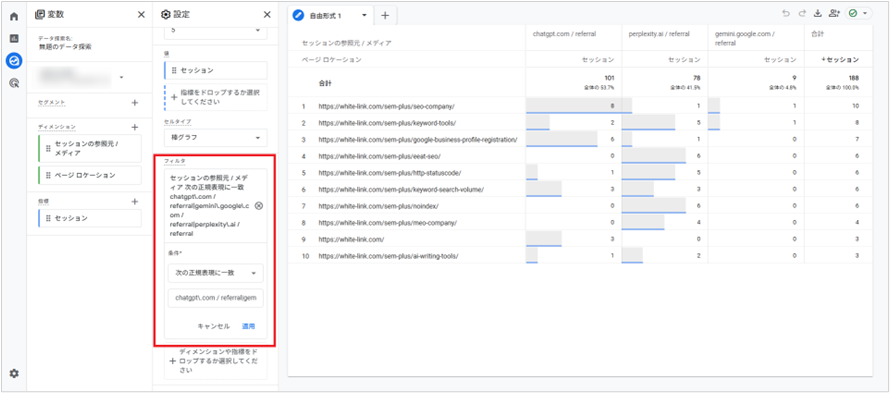Click the ai-writing-tools URL in row 10
Image resolution: width=890 pixels, height=393 pixels.
[x=388, y=256]
